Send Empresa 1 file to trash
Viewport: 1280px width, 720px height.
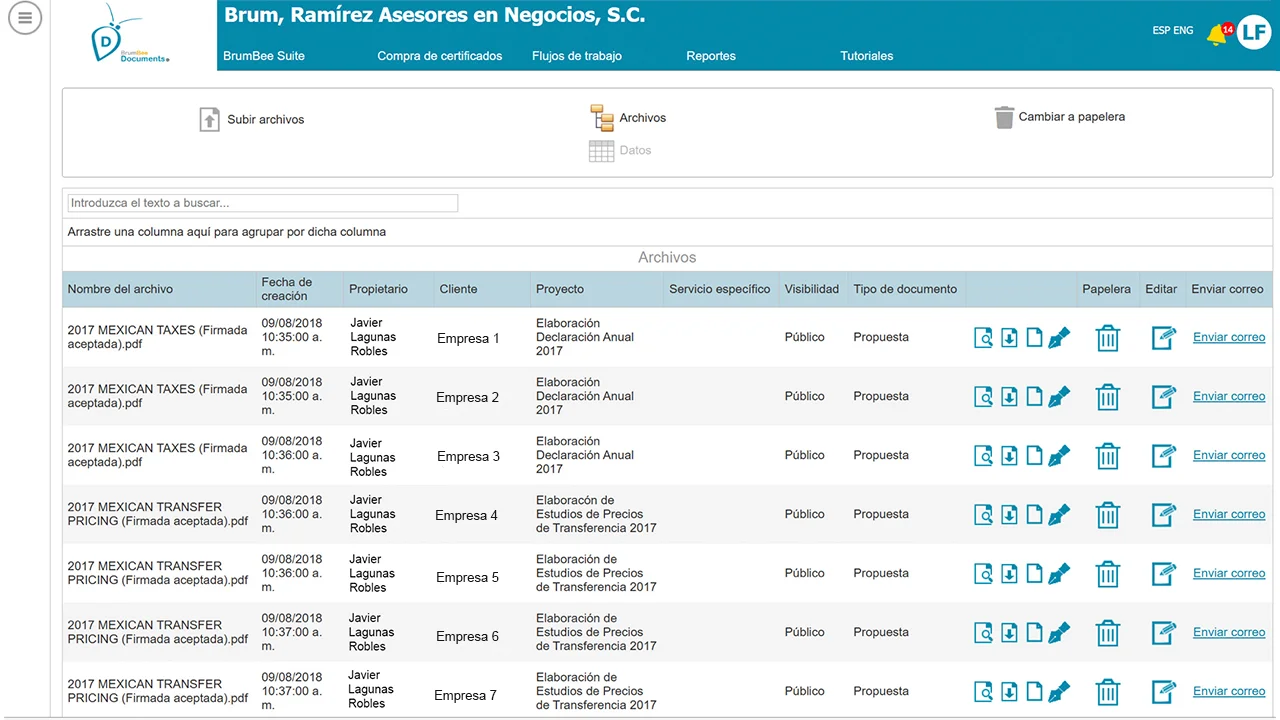[x=1107, y=338]
